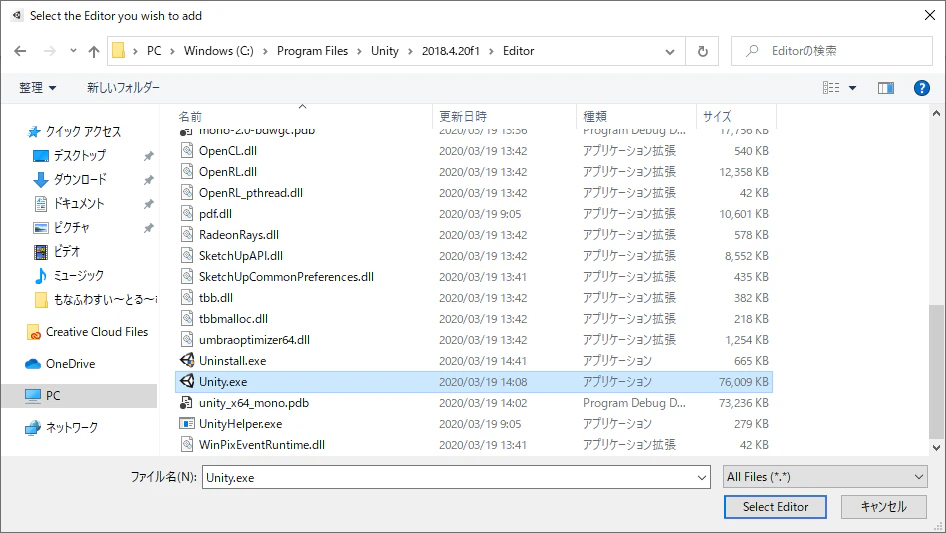Select the OpenCL.dll file icon
Image resolution: width=946 pixels, height=533 pixels.
click(187, 150)
